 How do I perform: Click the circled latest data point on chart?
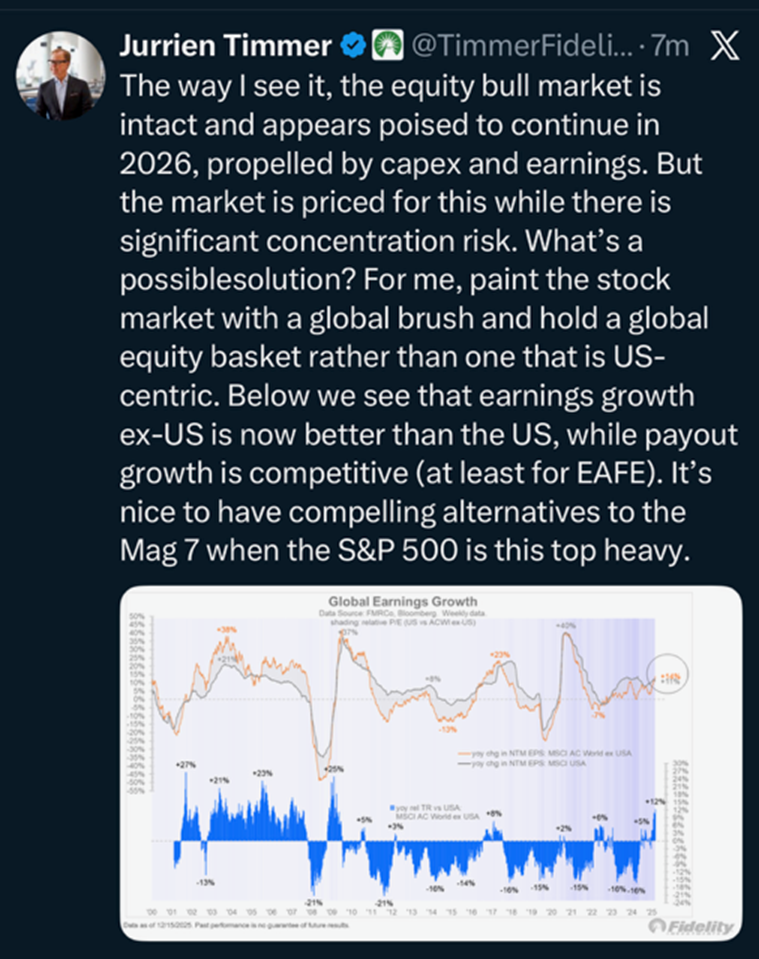[670, 677]
